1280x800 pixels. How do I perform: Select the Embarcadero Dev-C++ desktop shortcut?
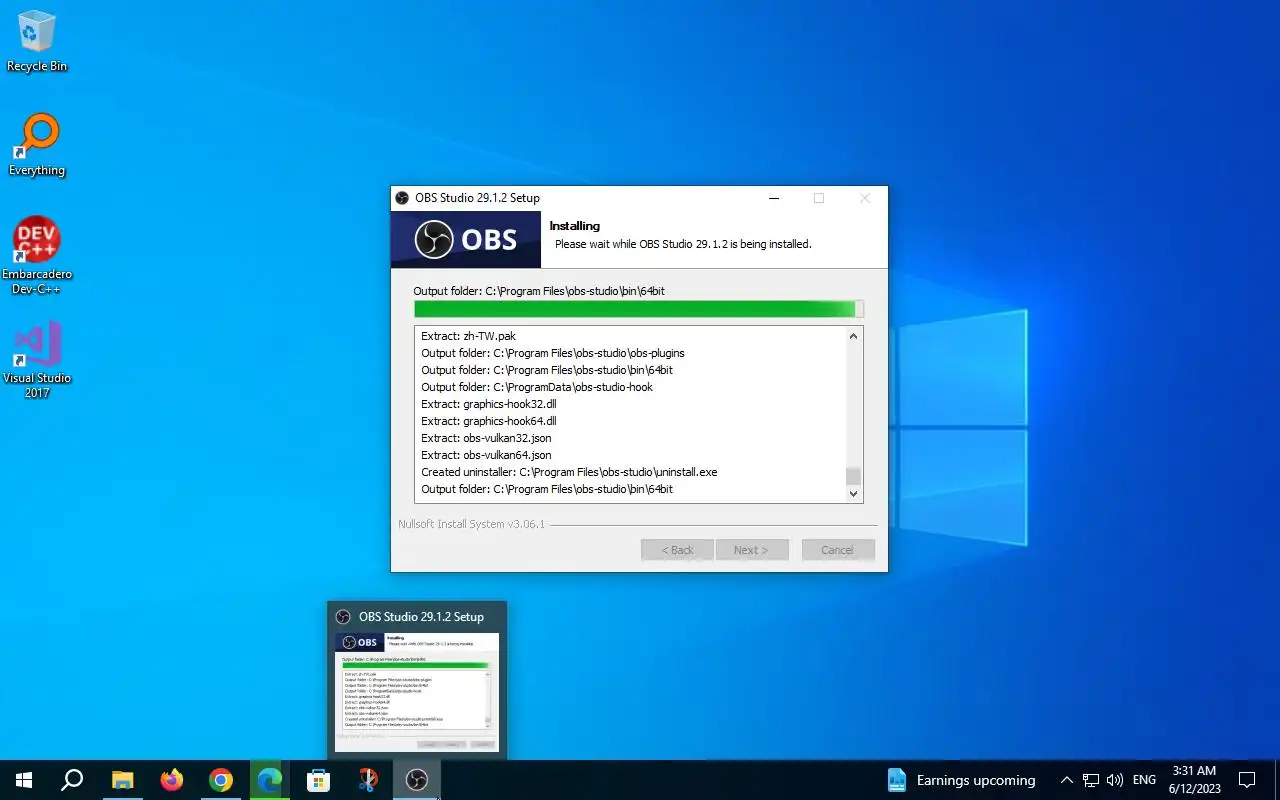37,256
